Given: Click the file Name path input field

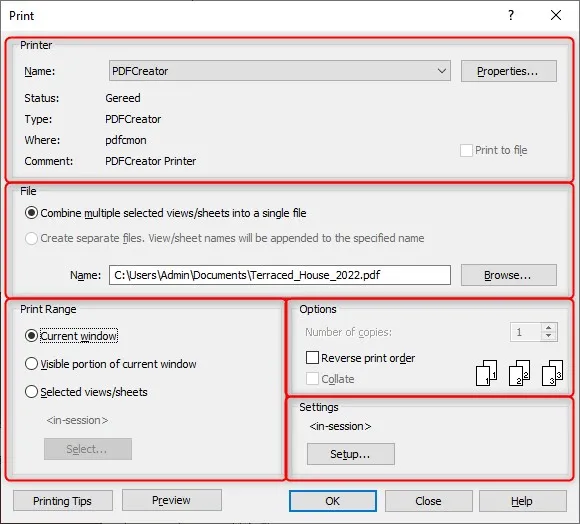Looking at the screenshot, I should tap(280, 275).
